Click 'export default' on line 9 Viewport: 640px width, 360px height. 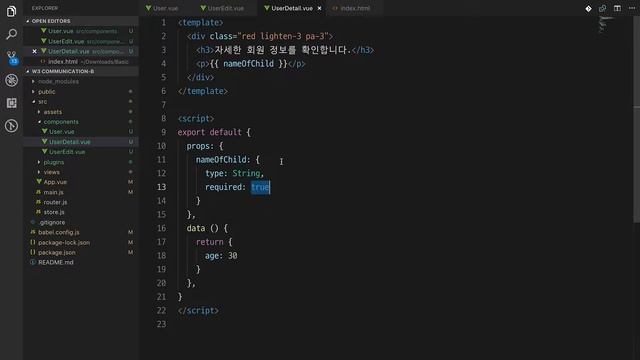click(209, 132)
